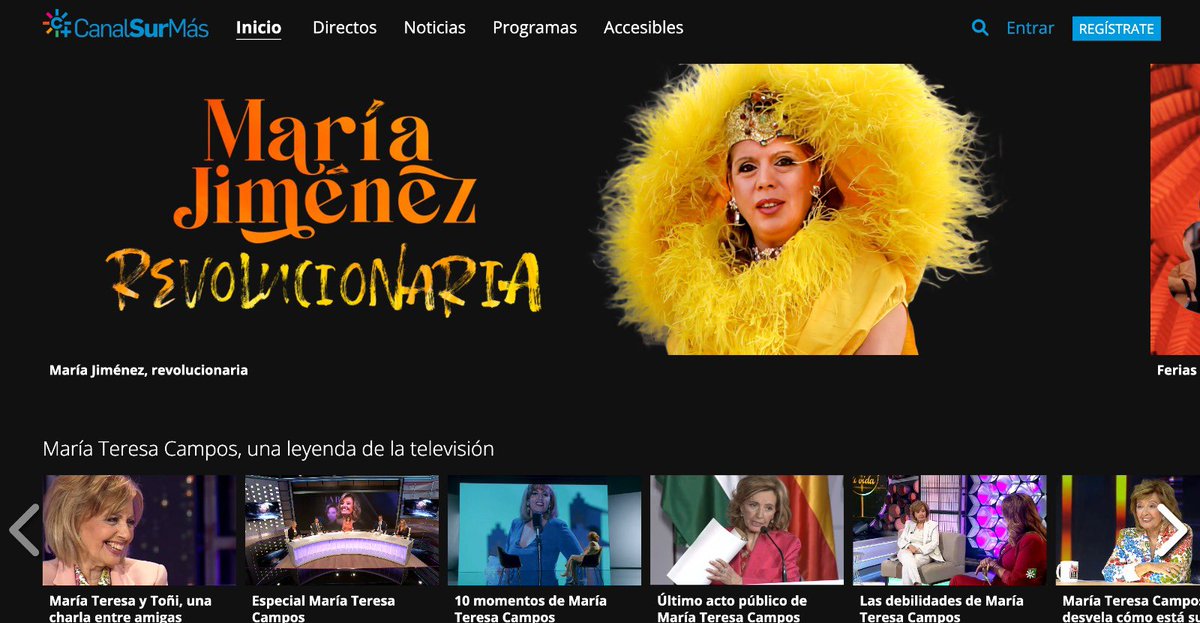Click the 'Ferias' caption text

click(1177, 370)
